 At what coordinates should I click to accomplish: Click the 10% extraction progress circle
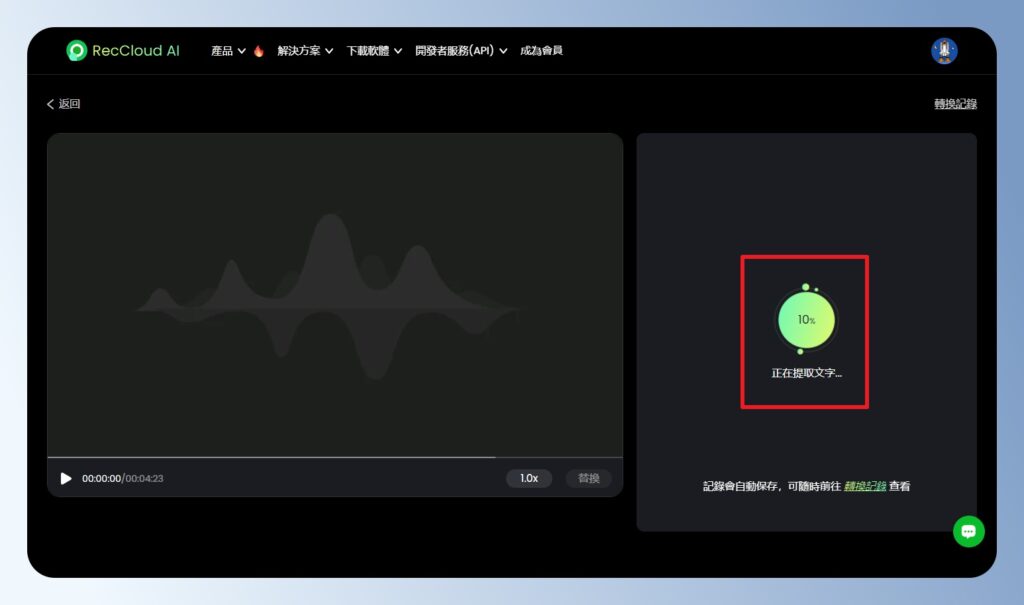point(805,318)
